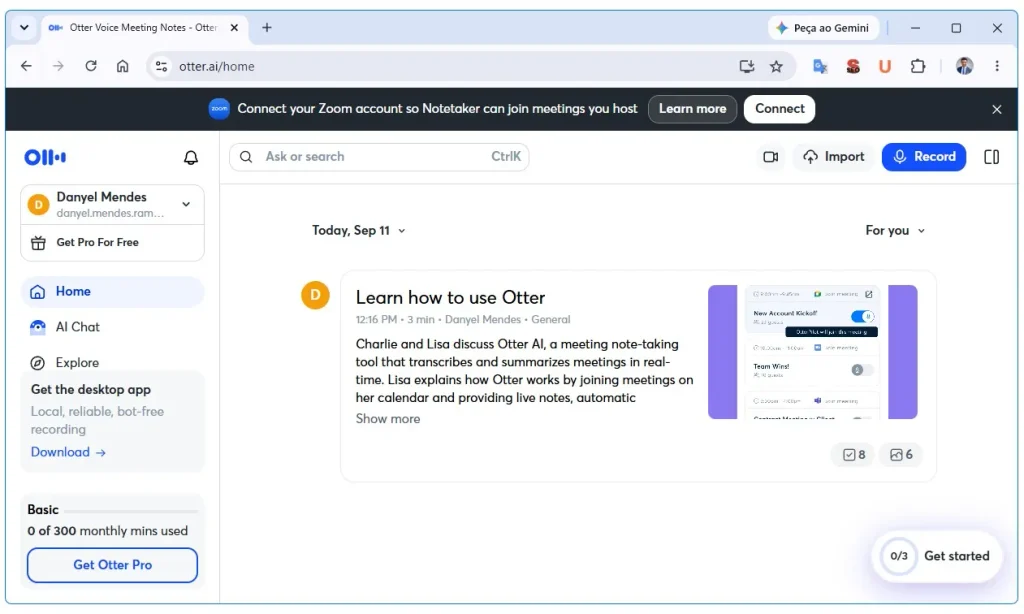The width and height of the screenshot is (1024, 614).
Task: Open the red S extension
Action: click(853, 66)
